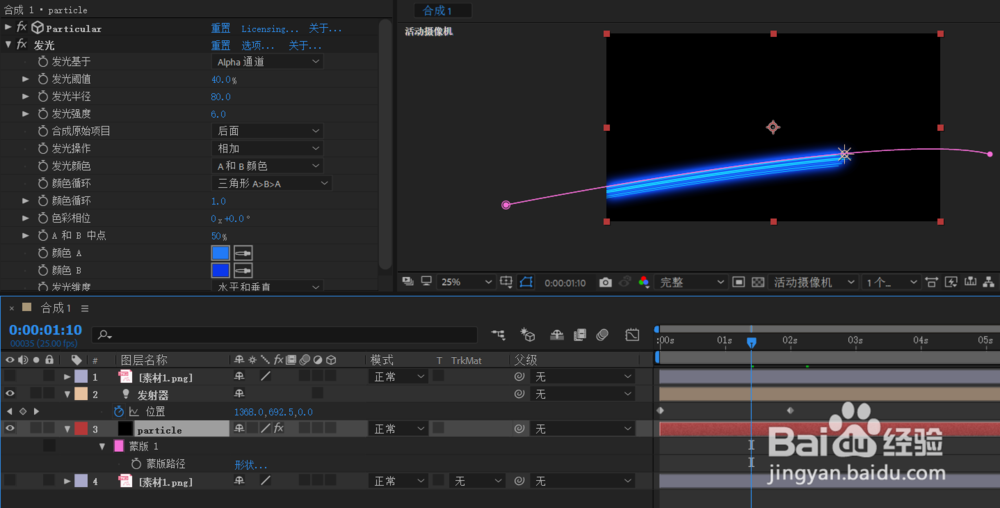1000x508 pixels.
Task: Toggle visibility eye of 发射器 layer
Action: pyautogui.click(x=10, y=394)
